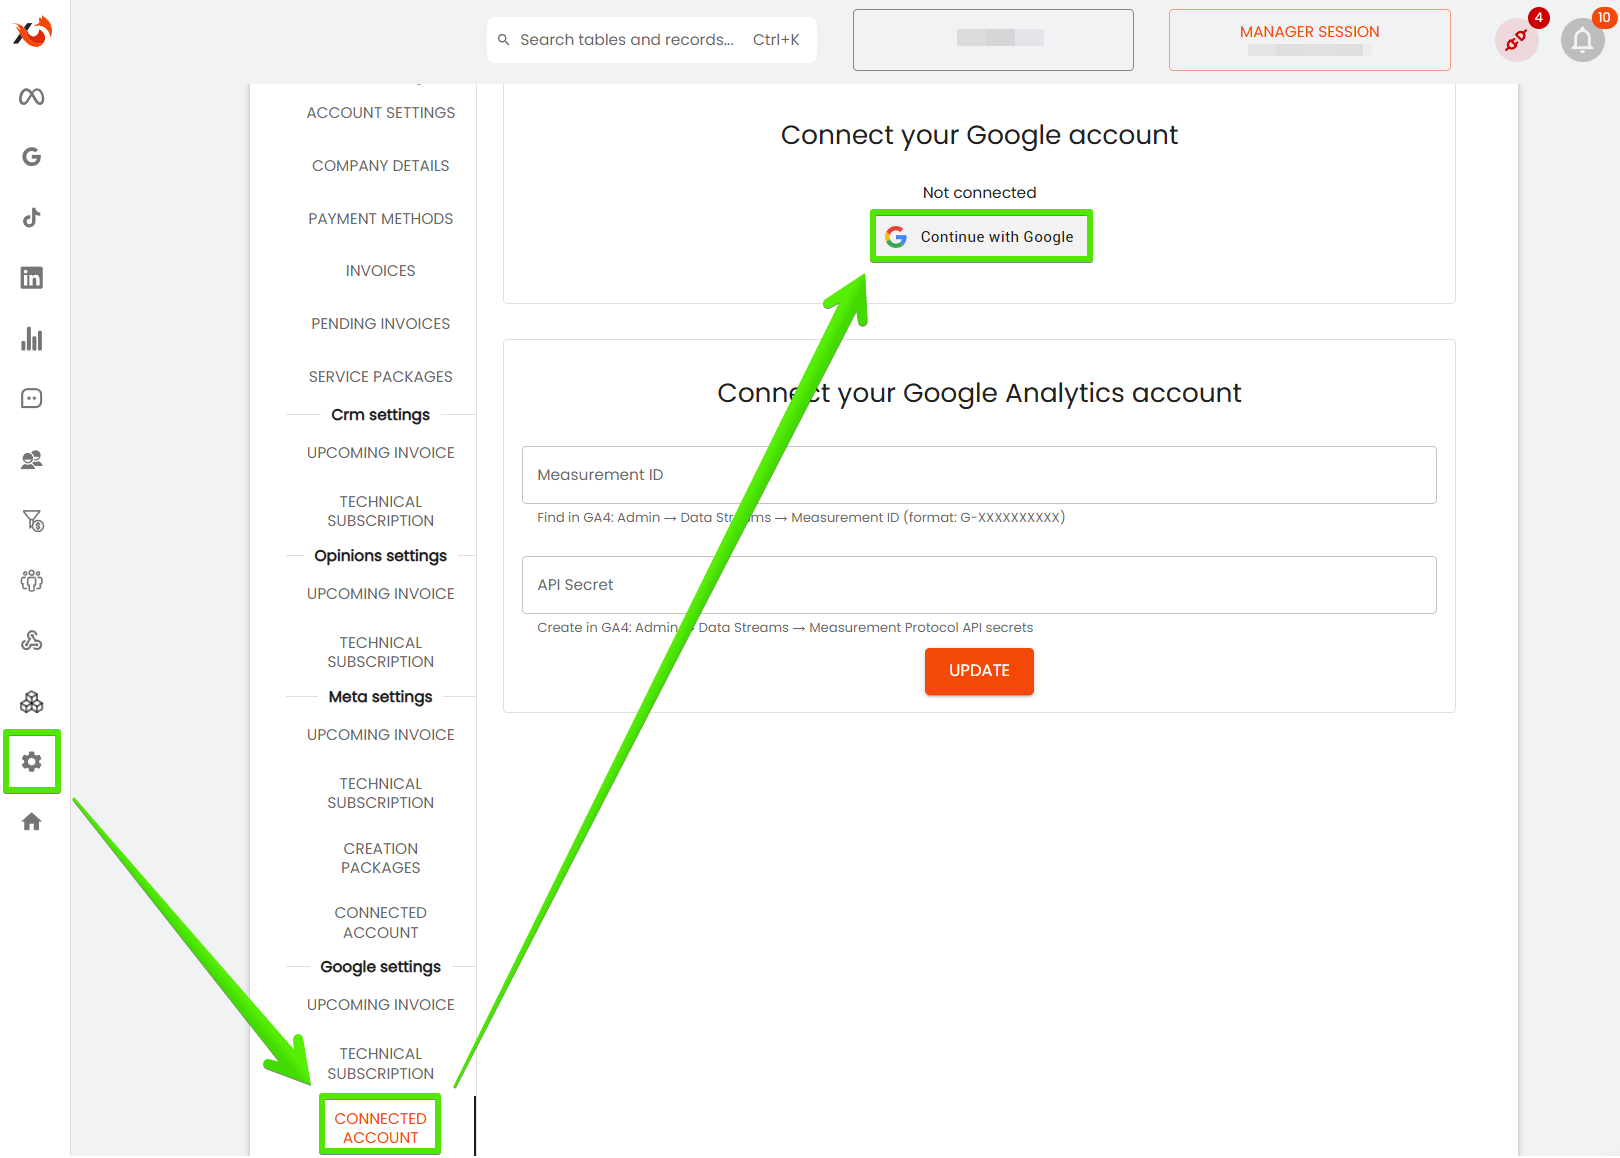The image size is (1620, 1158).
Task: Open the chat bubble sidebar icon
Action: [32, 399]
